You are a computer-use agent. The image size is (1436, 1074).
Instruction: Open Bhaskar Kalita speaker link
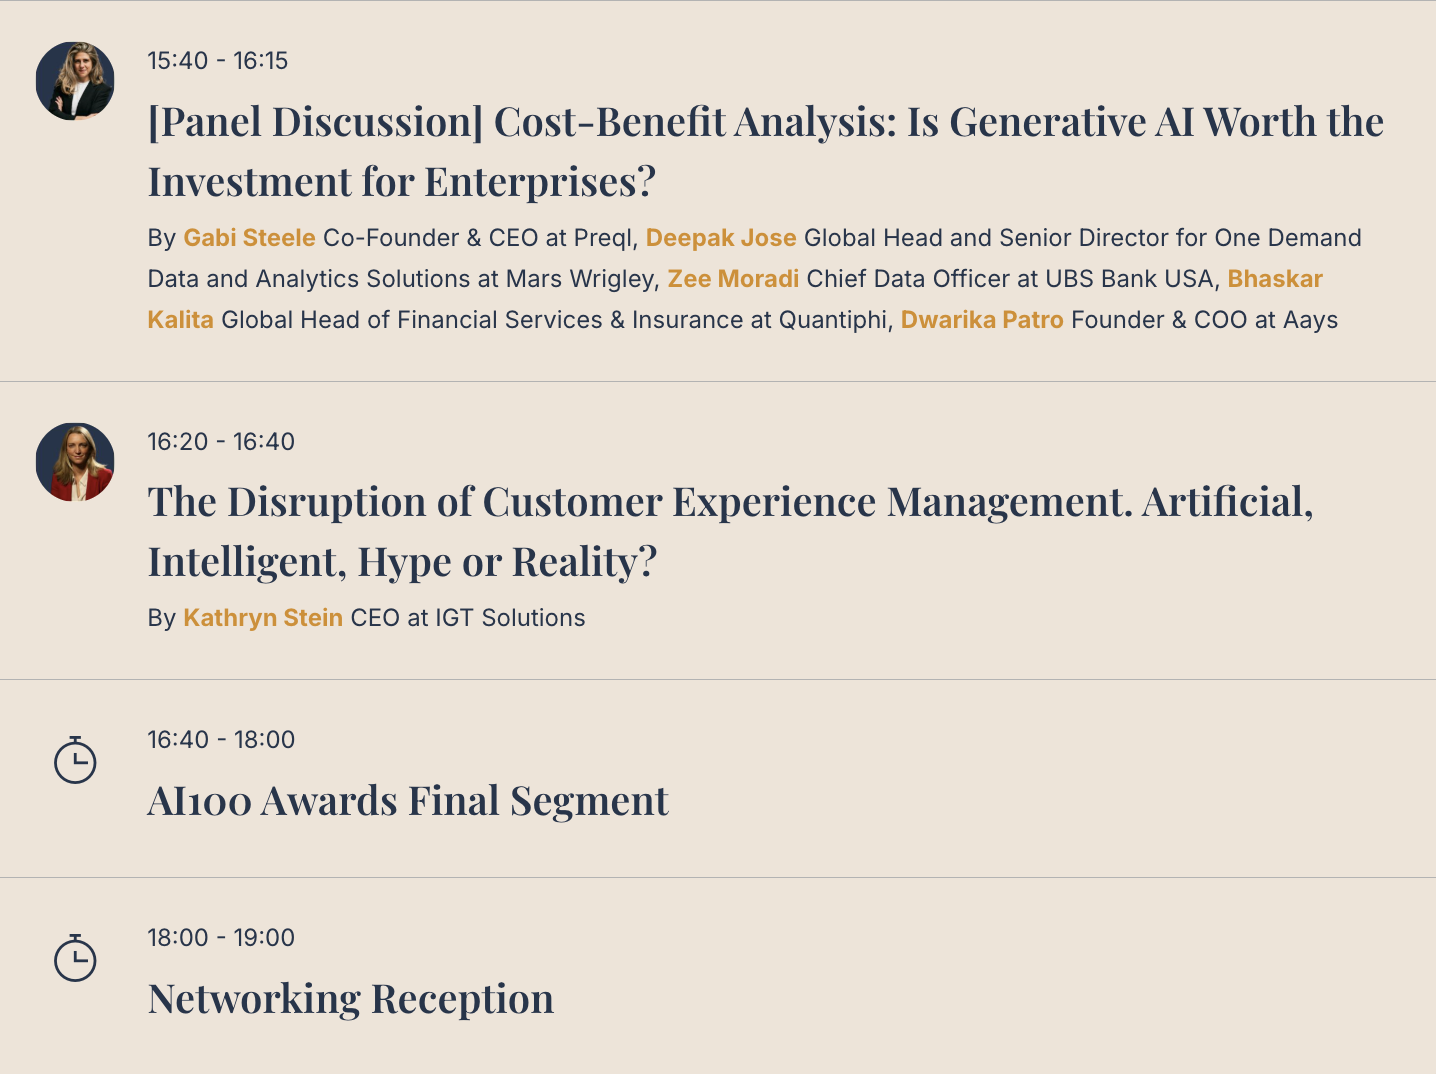[x=735, y=299]
